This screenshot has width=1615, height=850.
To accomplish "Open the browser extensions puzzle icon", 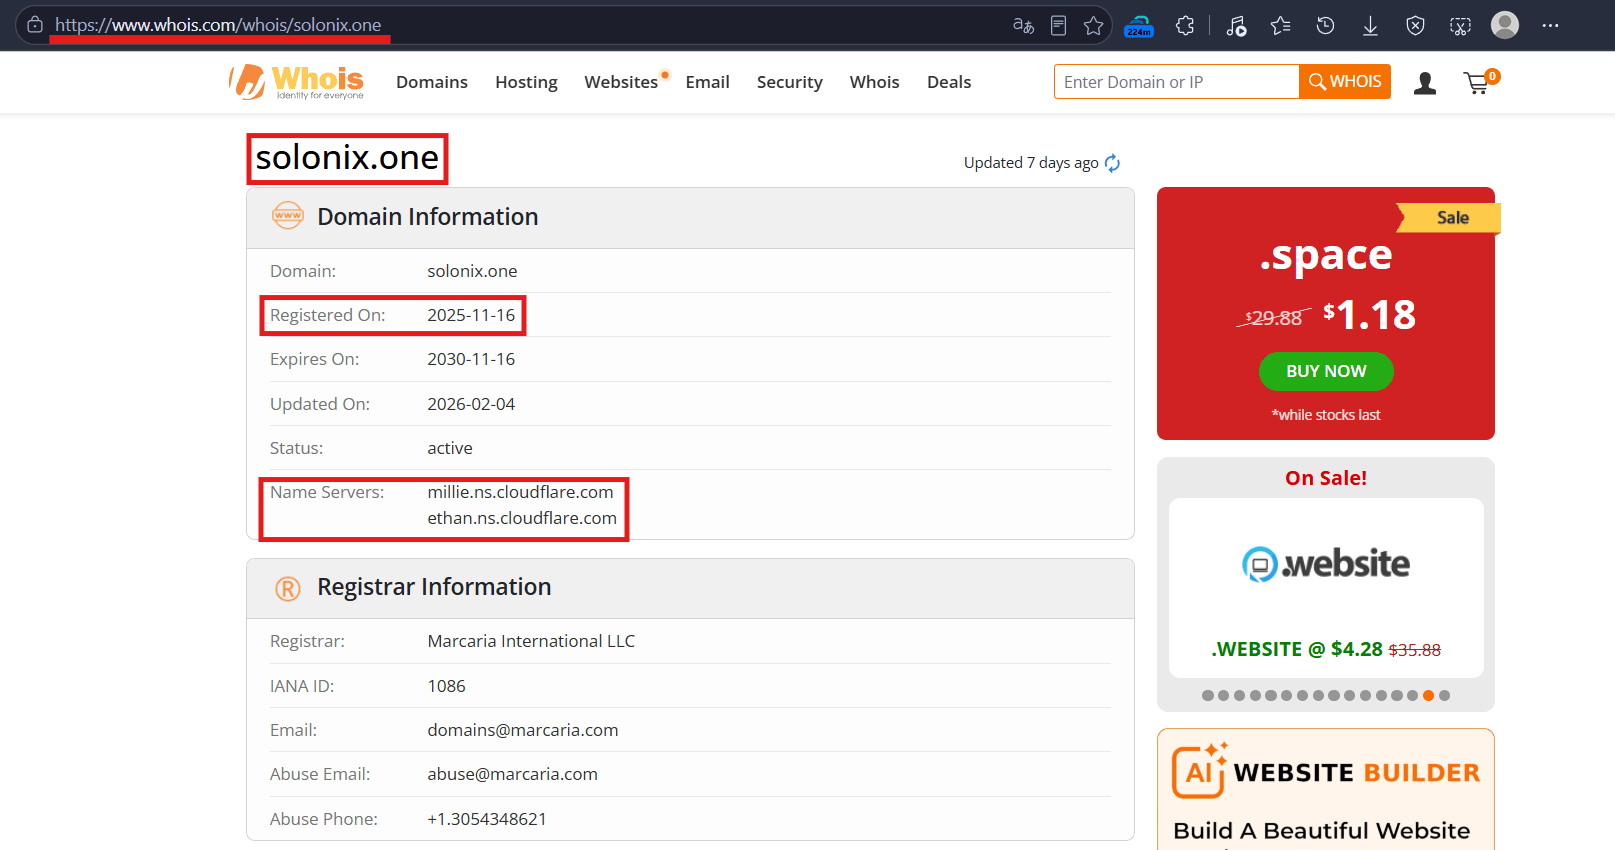I will coord(1185,26).
